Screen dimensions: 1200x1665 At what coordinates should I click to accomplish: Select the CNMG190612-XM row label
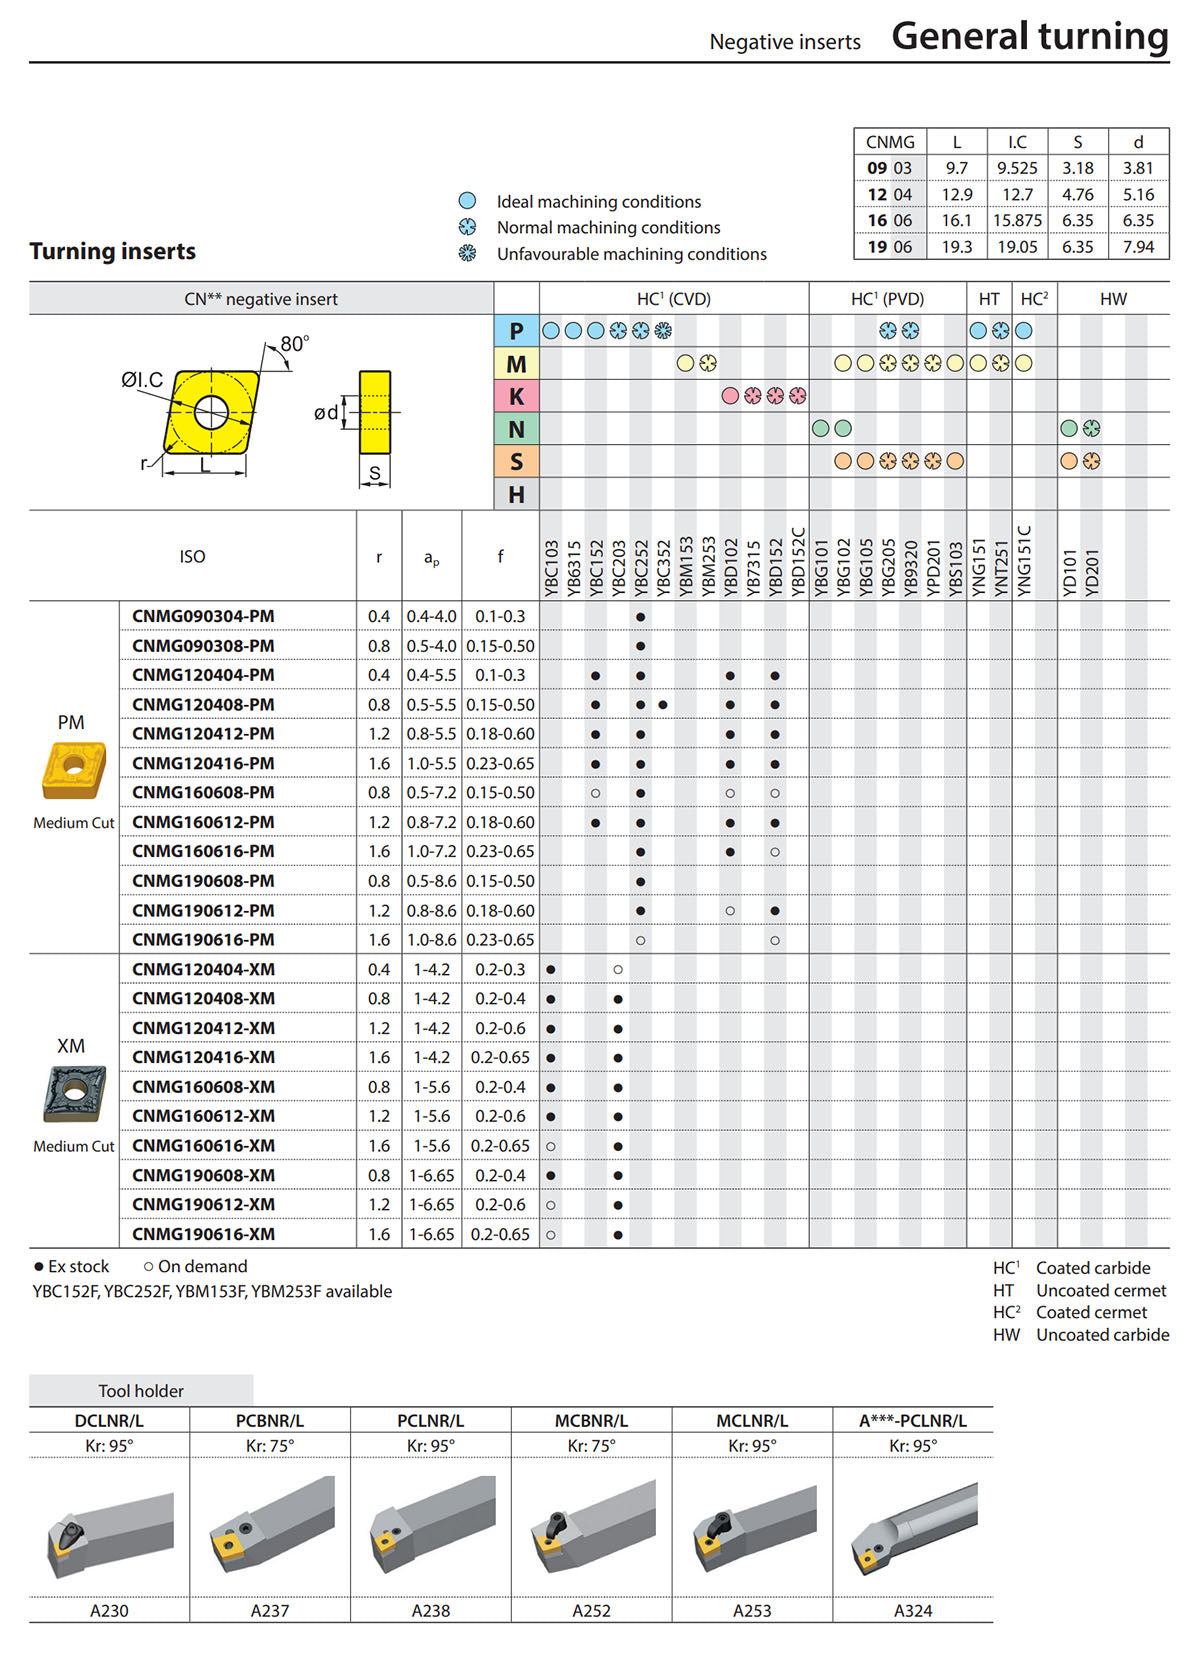coord(203,1204)
